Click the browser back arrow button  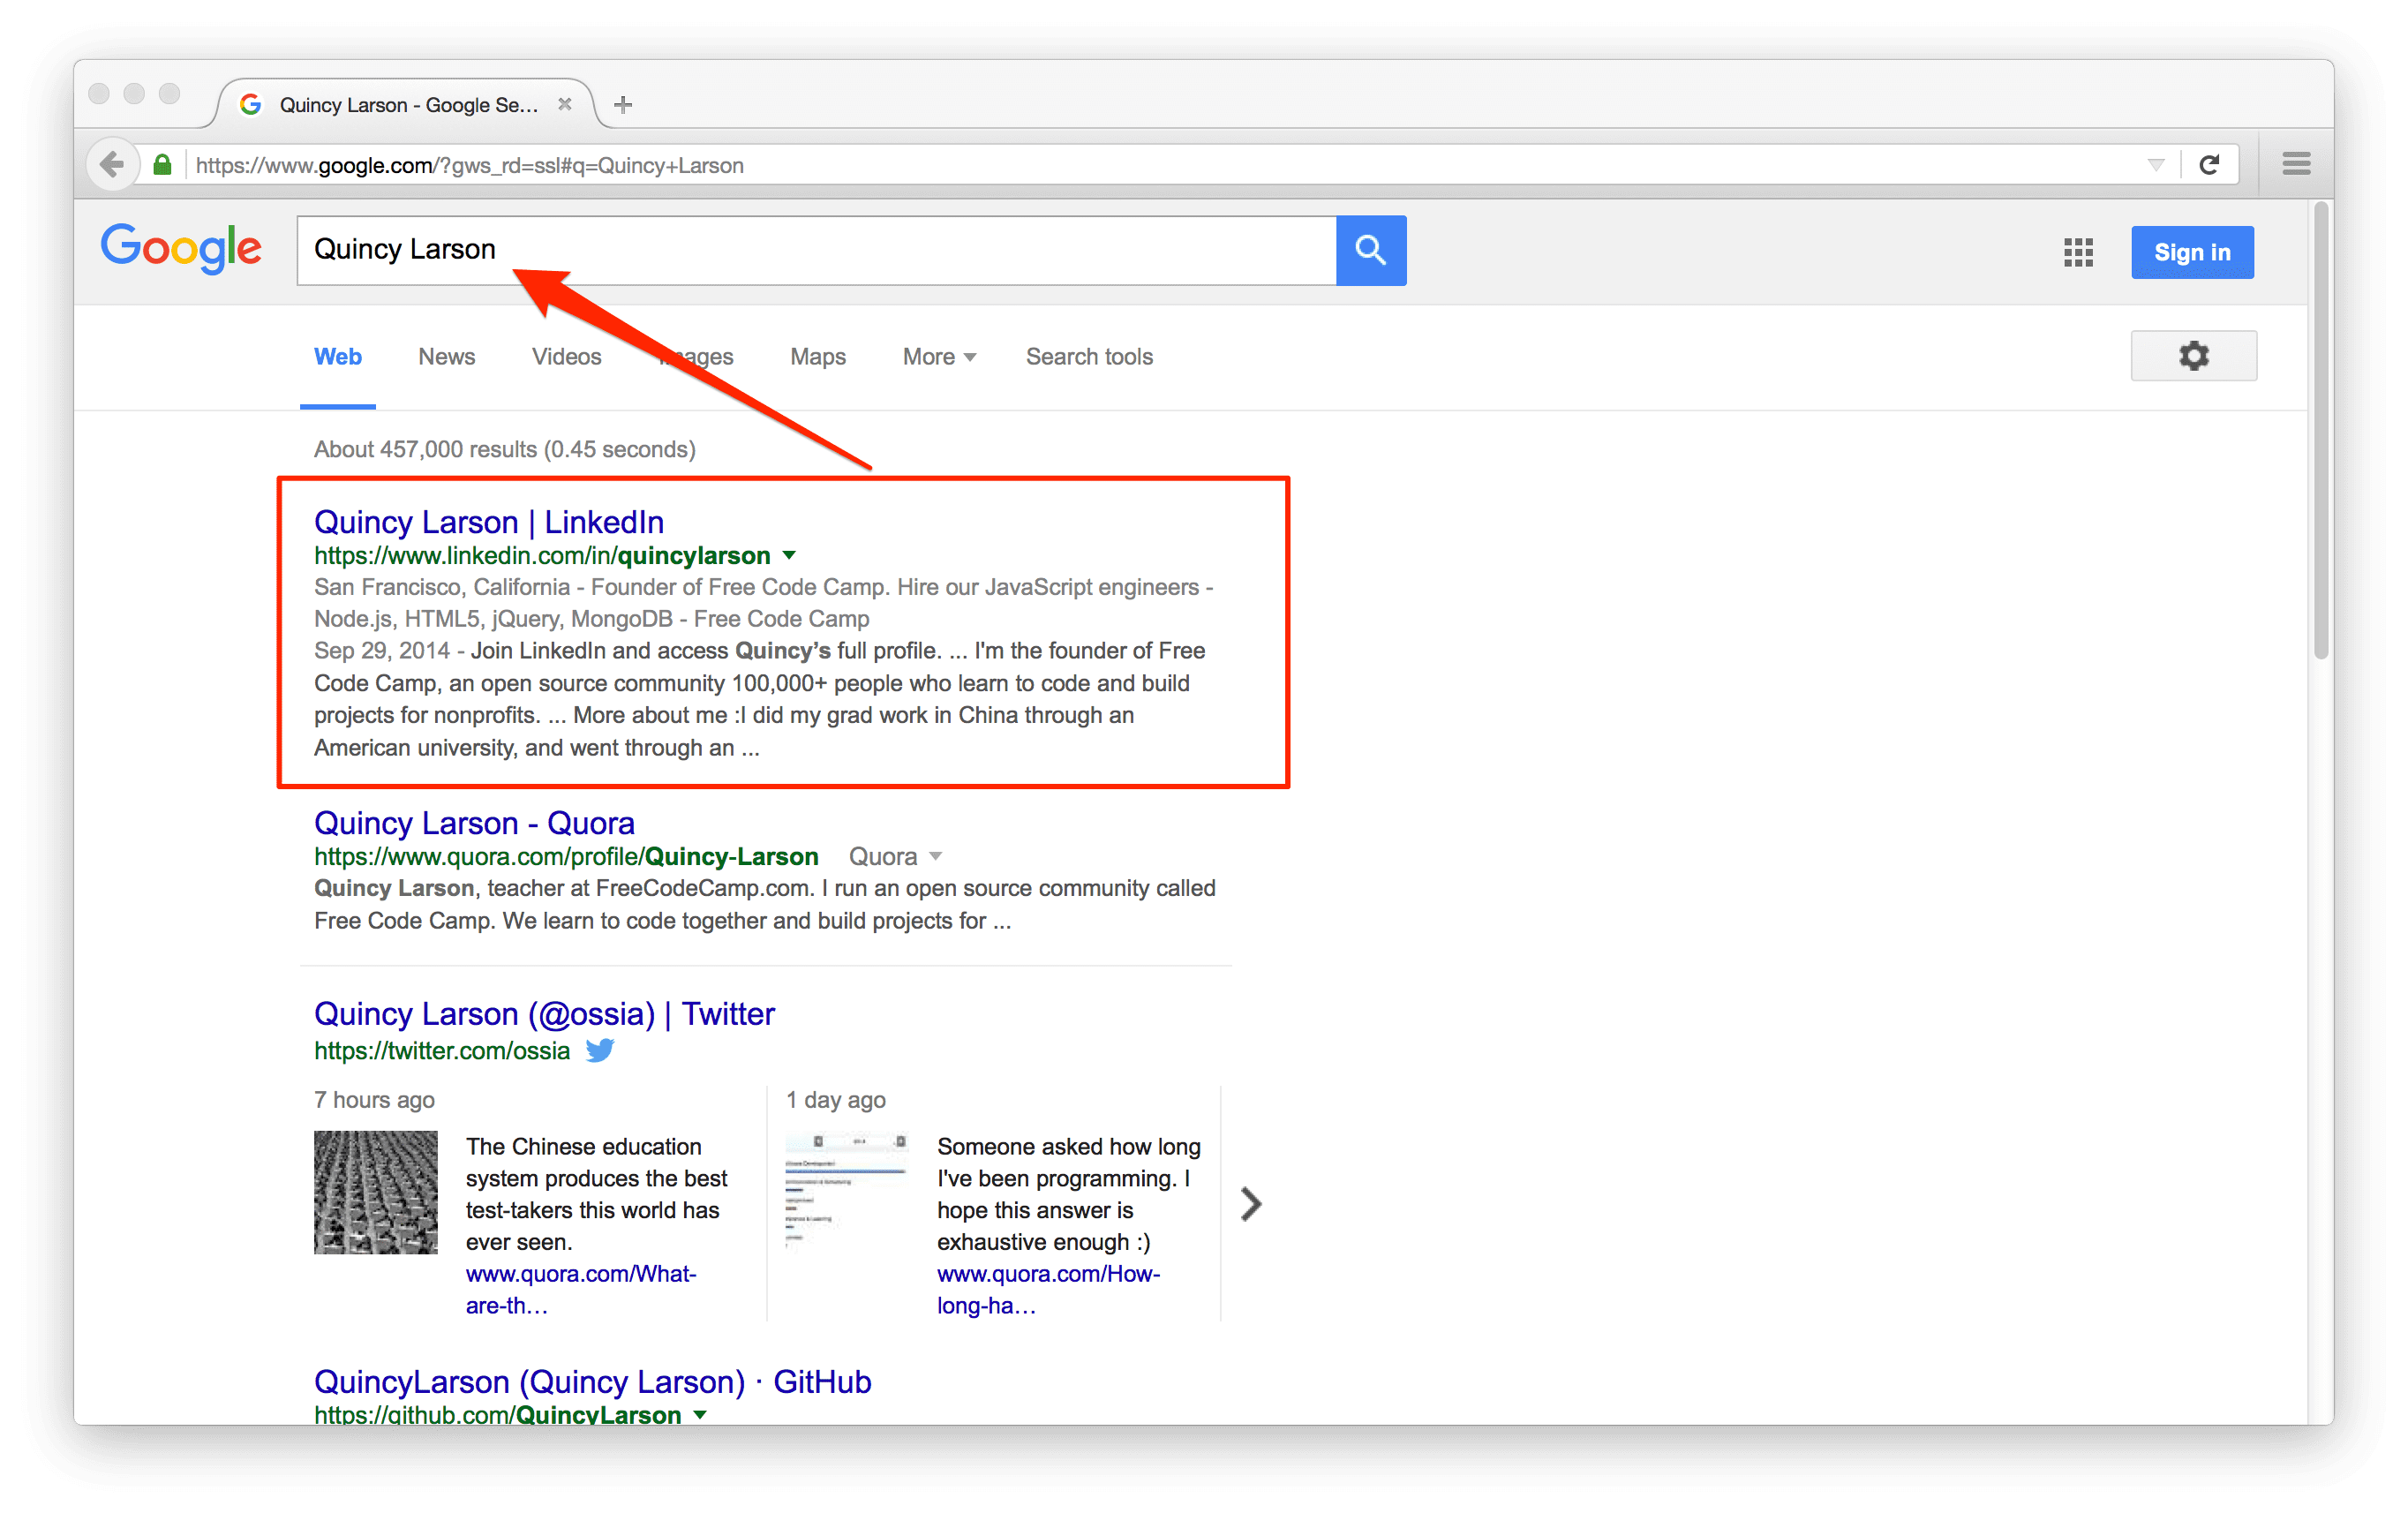(112, 164)
